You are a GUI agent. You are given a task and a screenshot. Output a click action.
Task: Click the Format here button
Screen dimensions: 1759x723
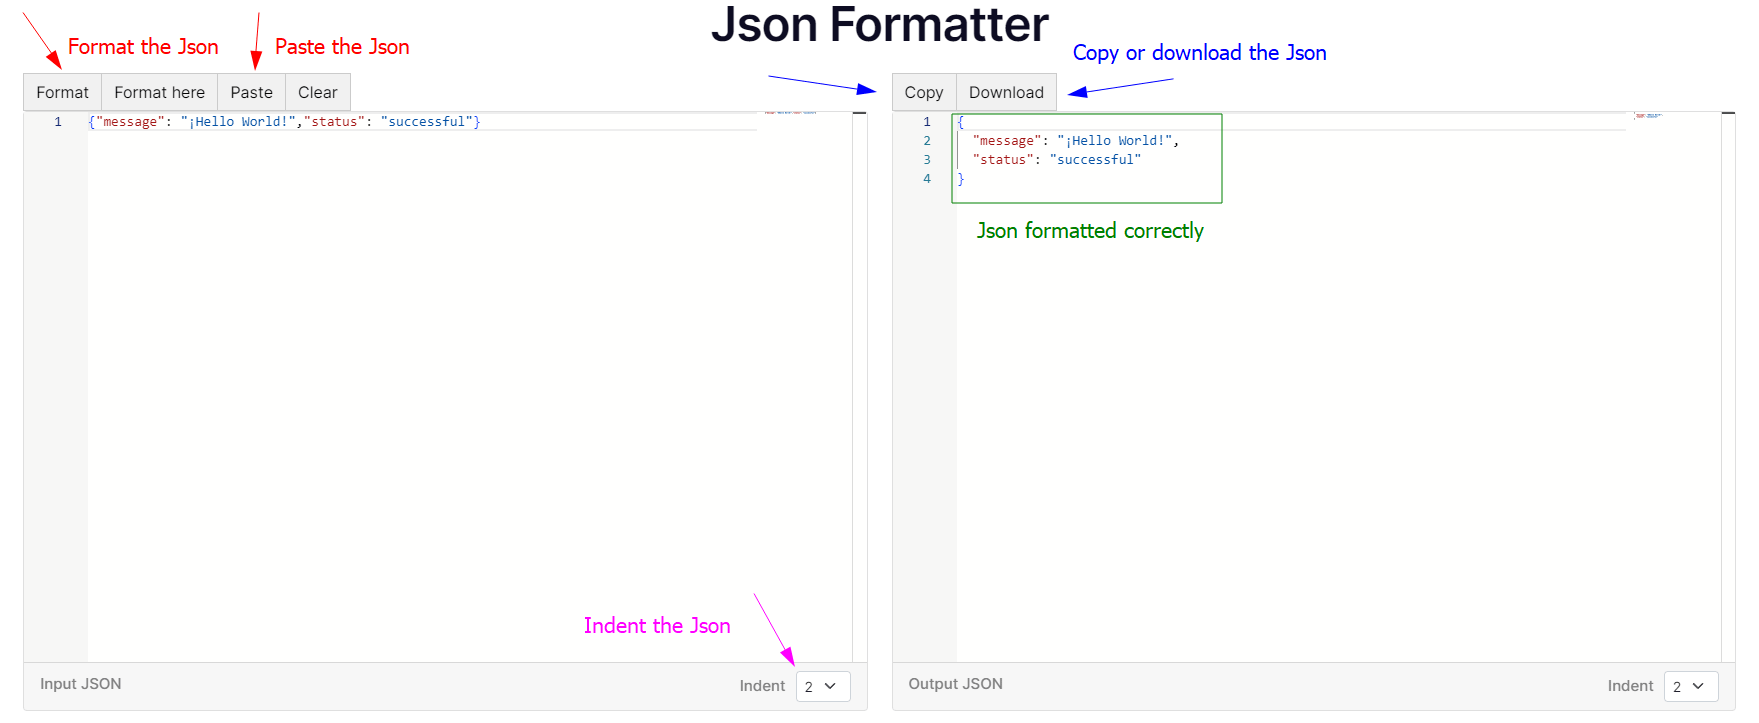point(159,92)
